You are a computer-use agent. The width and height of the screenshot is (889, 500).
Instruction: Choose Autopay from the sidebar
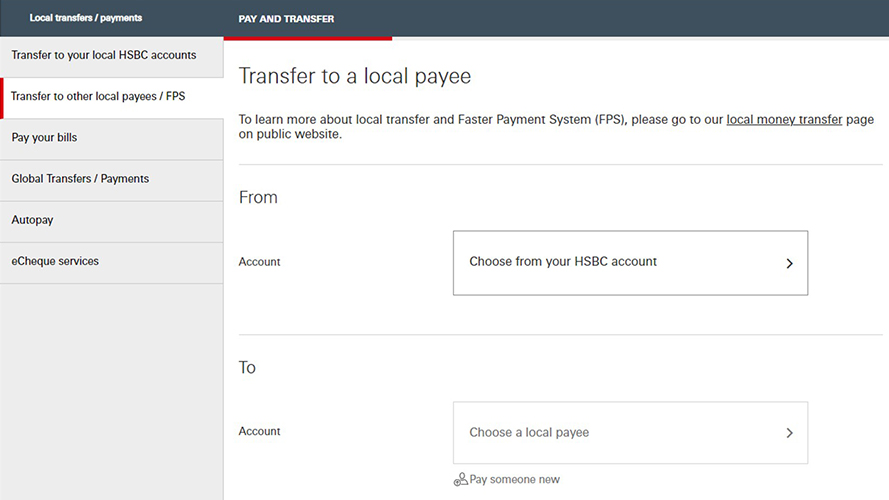point(33,220)
